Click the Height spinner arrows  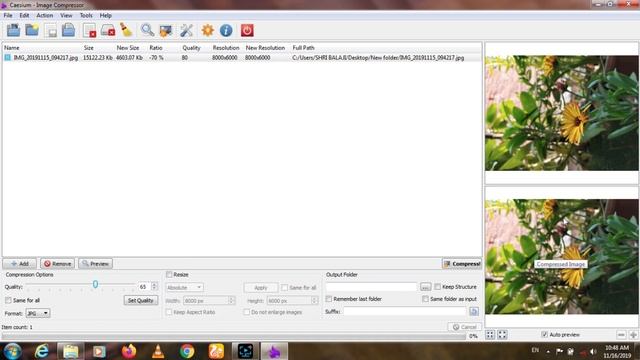(314, 300)
